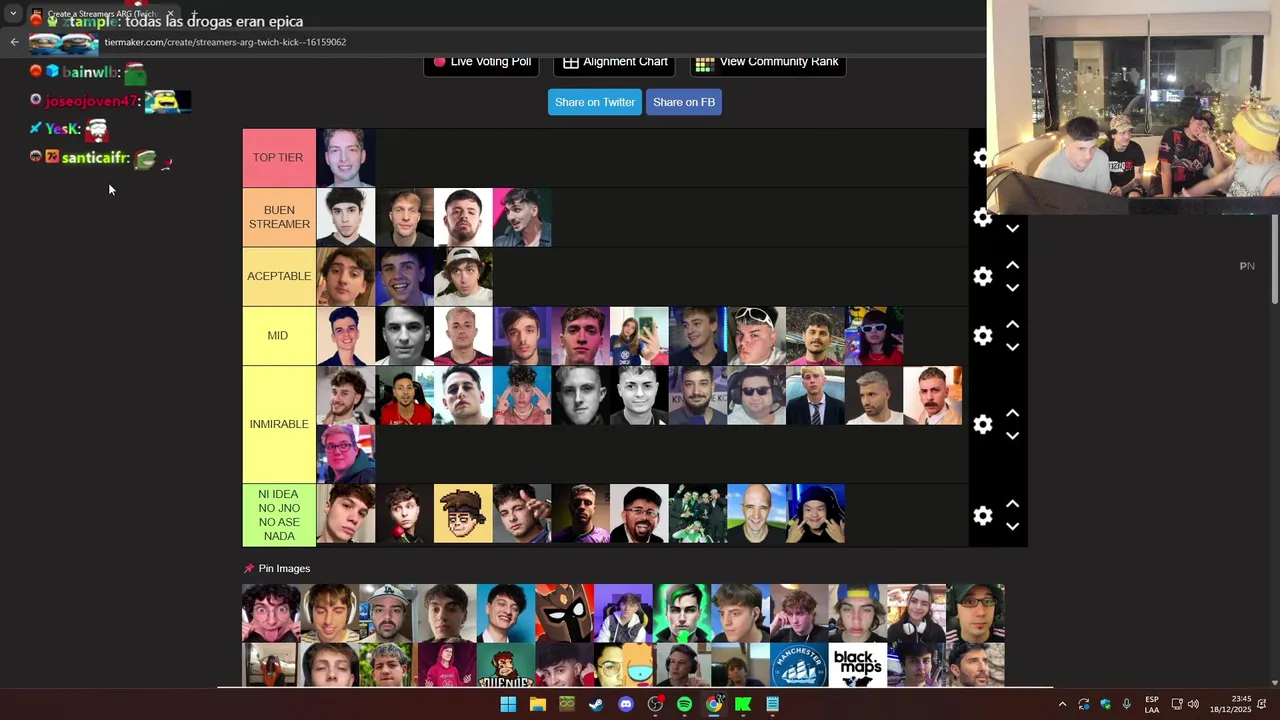Move NI IDEA tier up with chevron
1280x720 pixels.
coord(1012,503)
